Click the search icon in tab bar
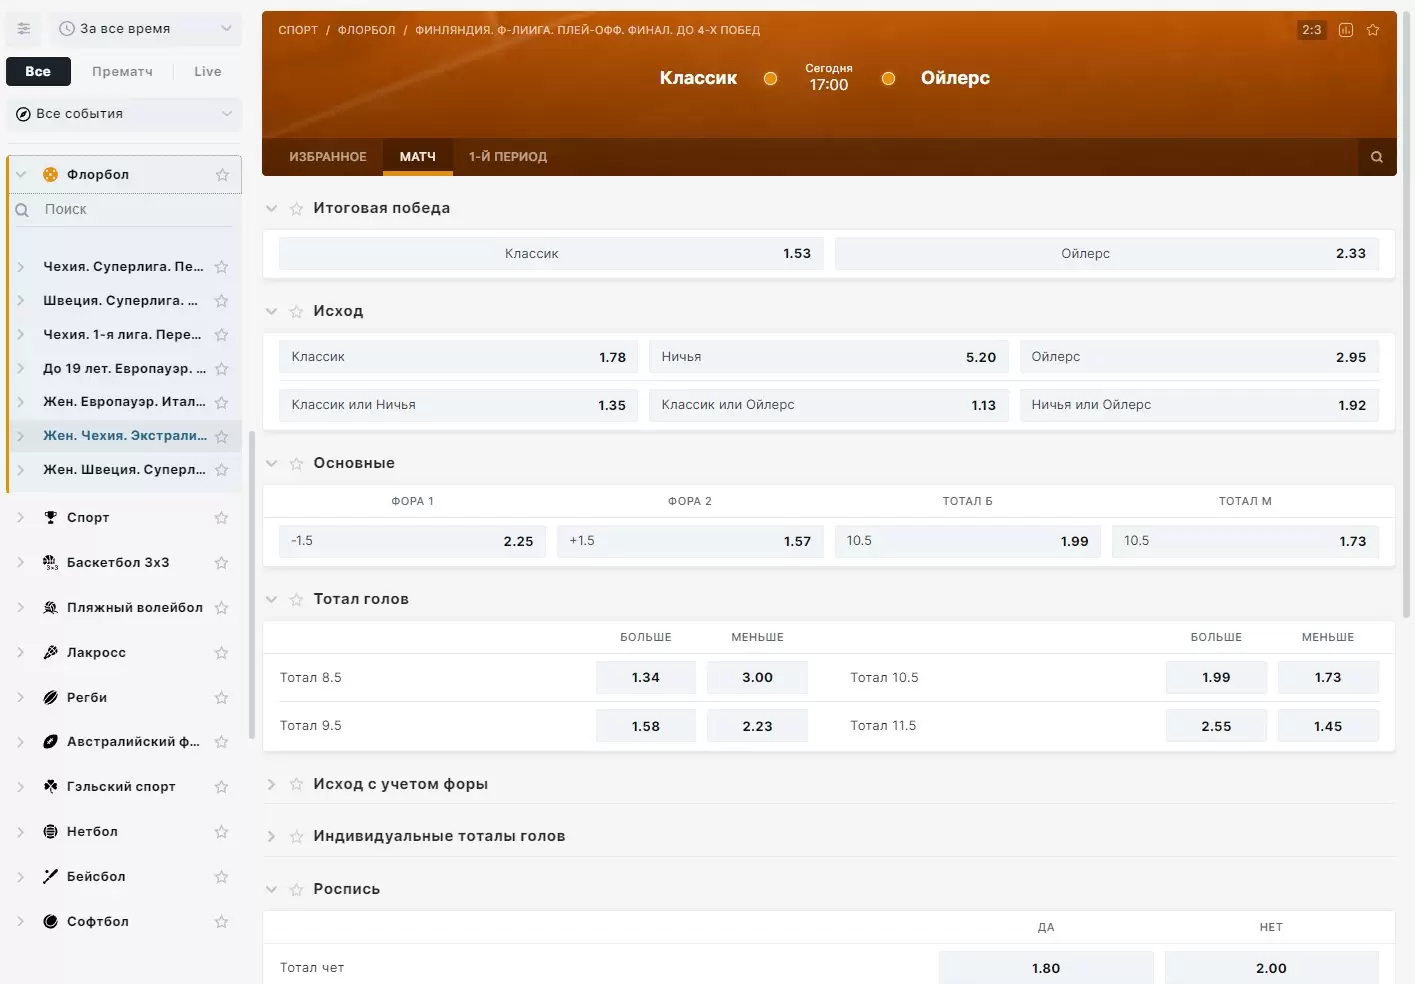Image resolution: width=1415 pixels, height=984 pixels. [x=1377, y=157]
